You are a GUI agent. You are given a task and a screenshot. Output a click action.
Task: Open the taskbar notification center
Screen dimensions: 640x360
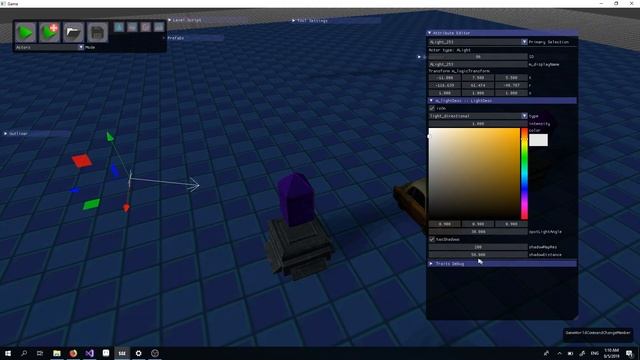[x=629, y=353]
